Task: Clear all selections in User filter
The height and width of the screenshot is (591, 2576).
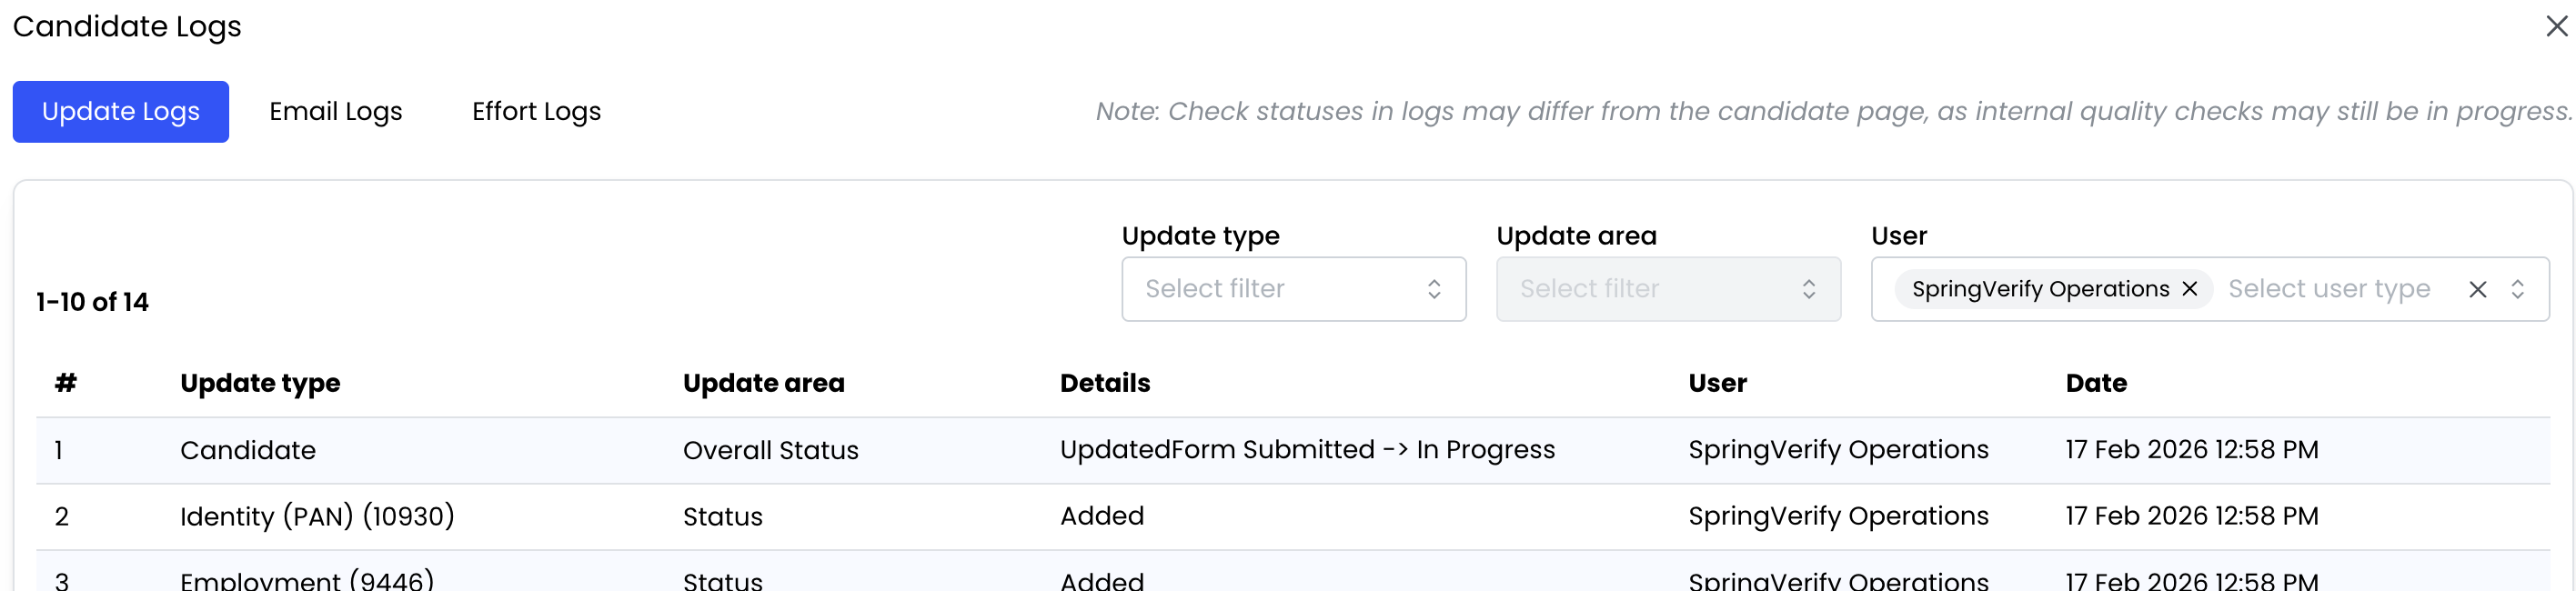Action: [x=2477, y=289]
